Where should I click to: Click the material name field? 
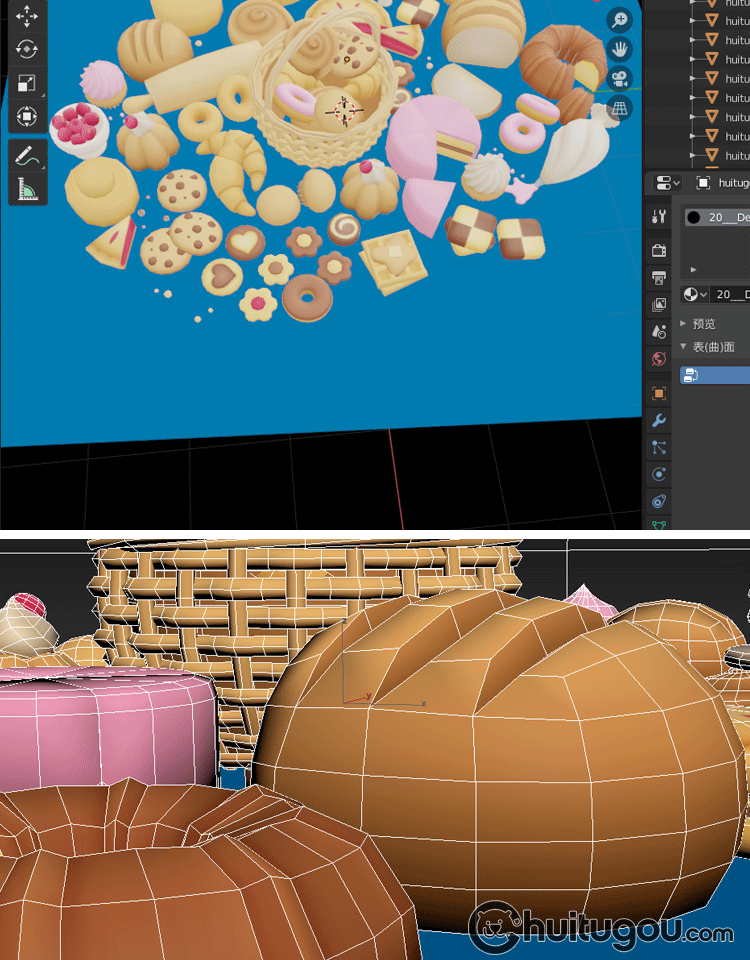click(731, 294)
